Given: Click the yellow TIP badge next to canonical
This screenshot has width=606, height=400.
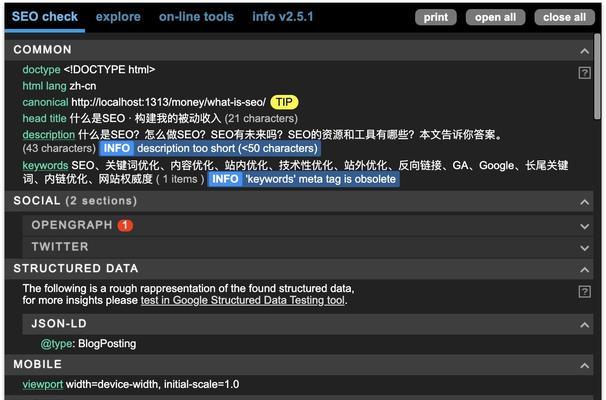Looking at the screenshot, I should pyautogui.click(x=284, y=102).
